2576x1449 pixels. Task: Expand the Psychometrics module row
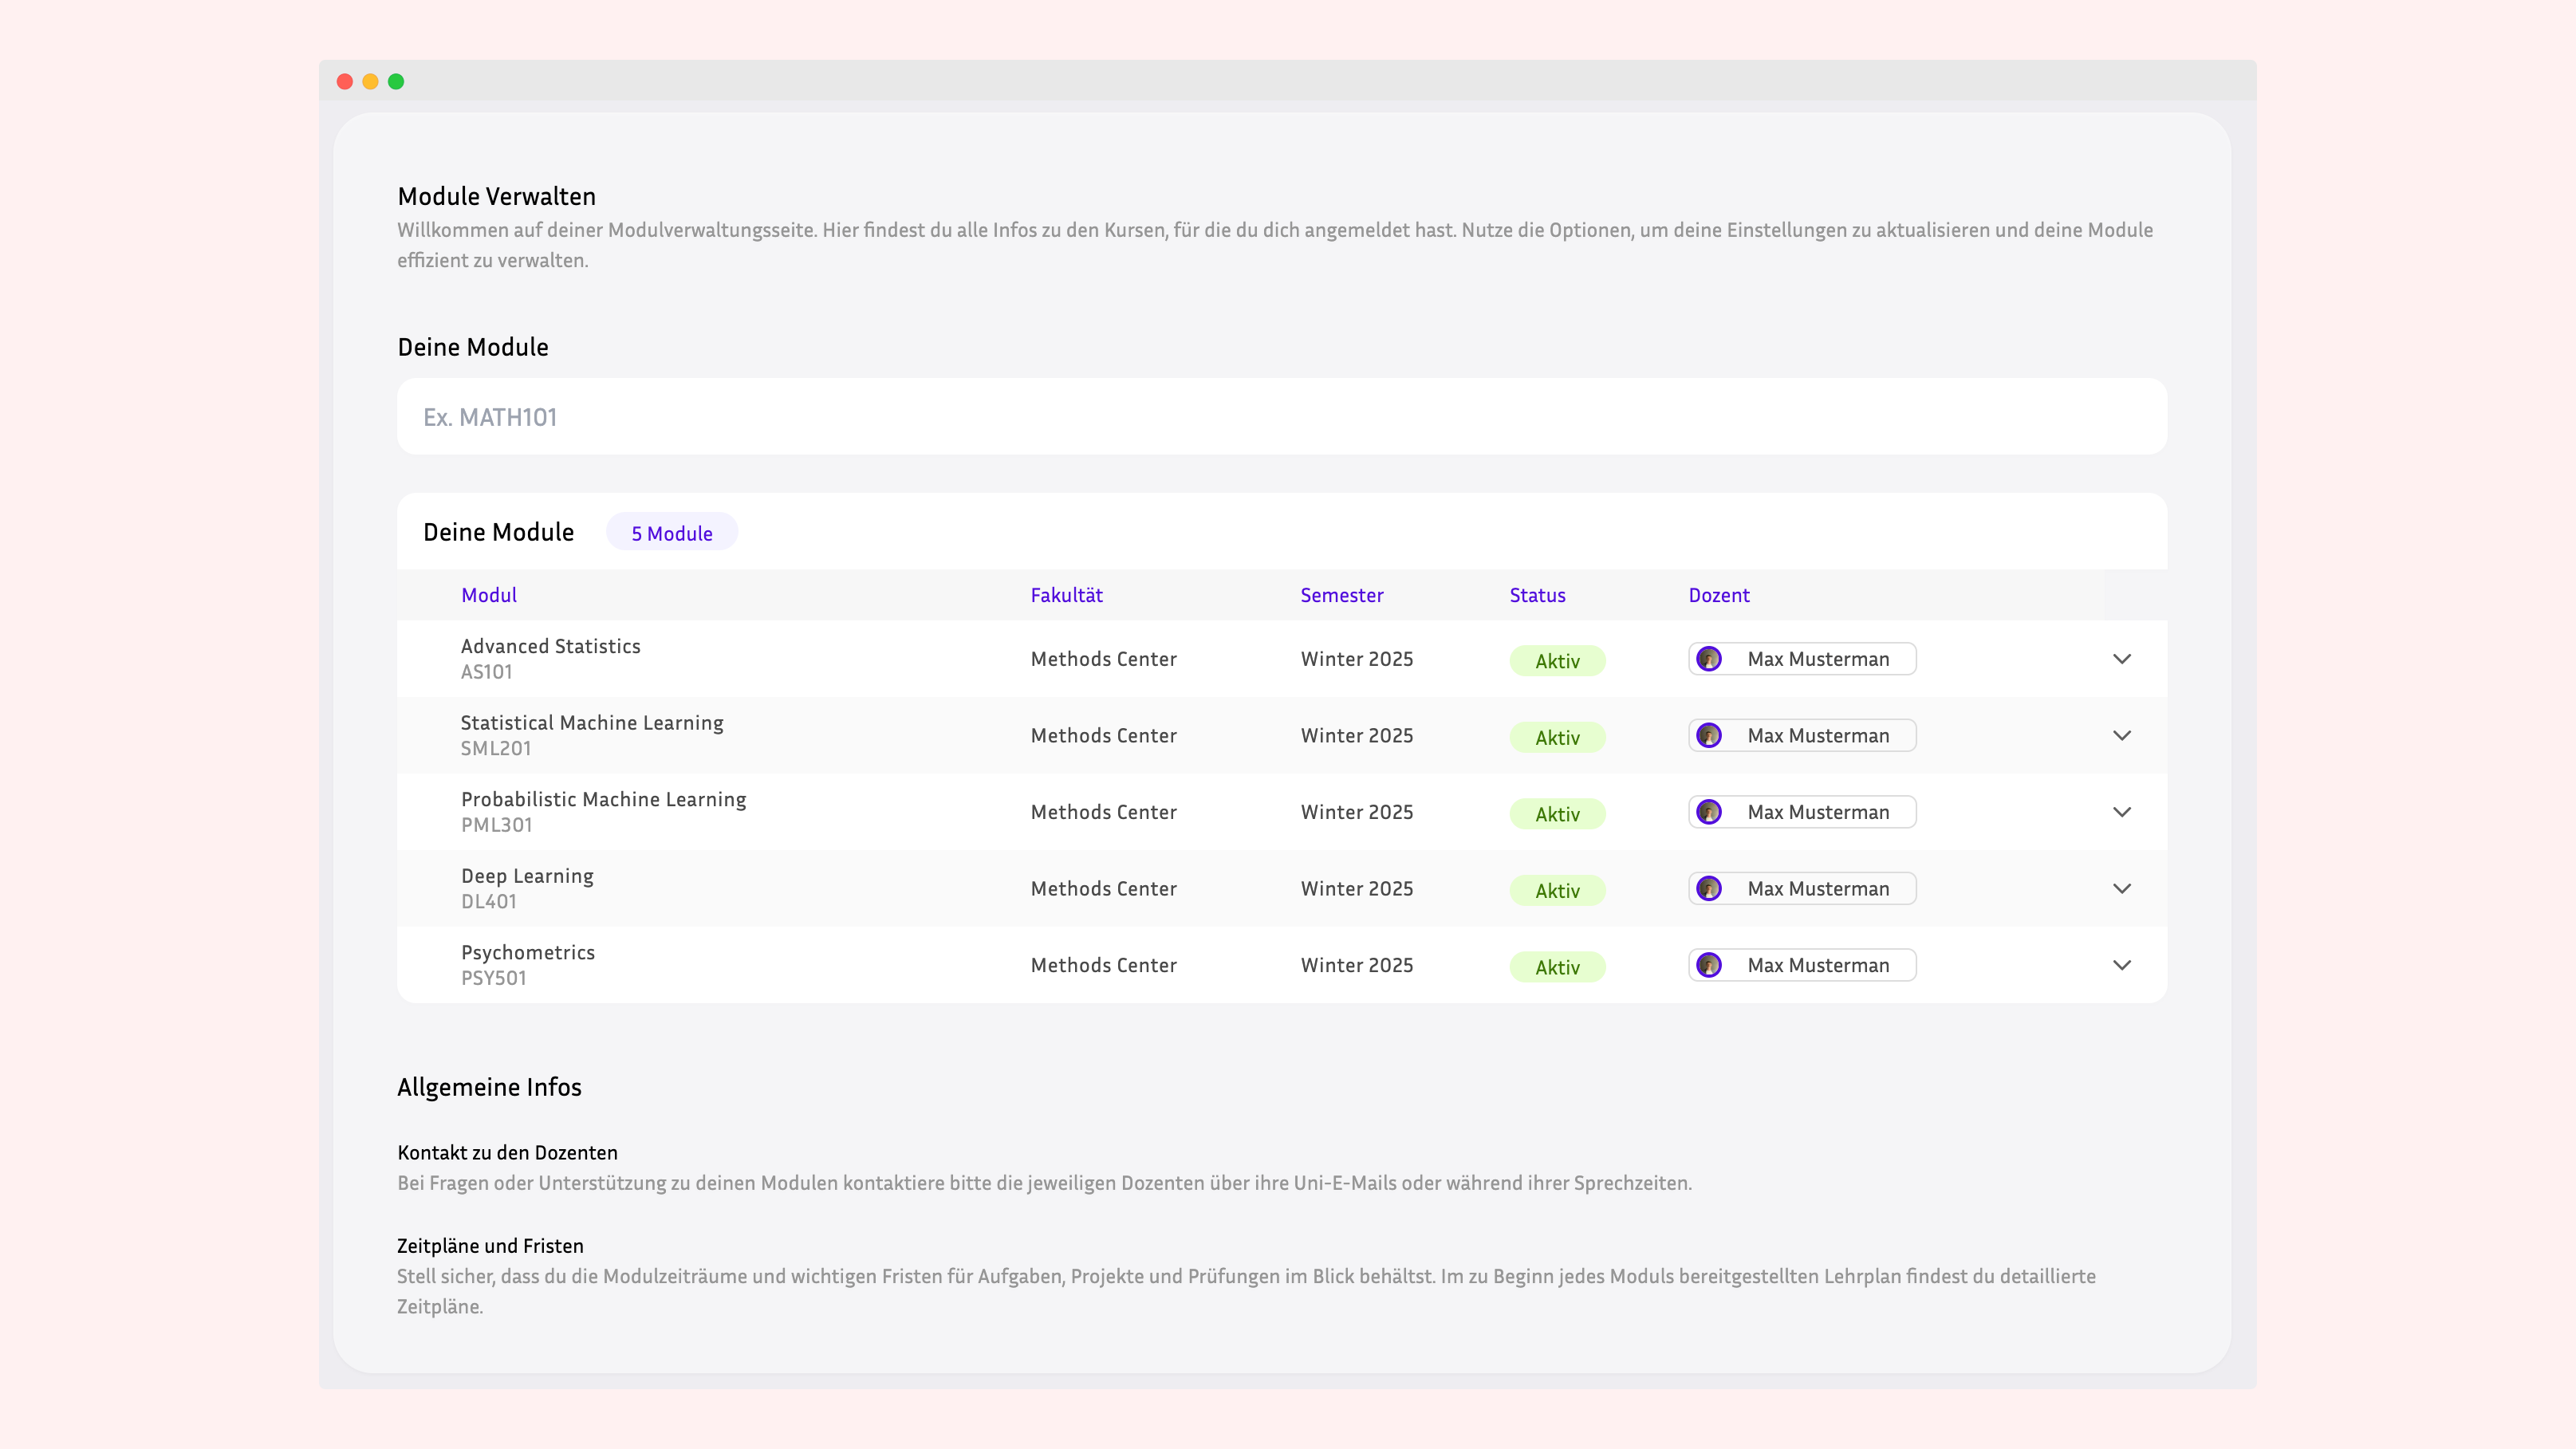pyautogui.click(x=2122, y=965)
